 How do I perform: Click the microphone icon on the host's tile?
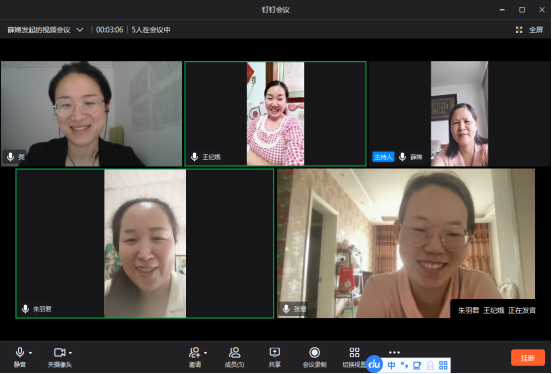coord(402,157)
